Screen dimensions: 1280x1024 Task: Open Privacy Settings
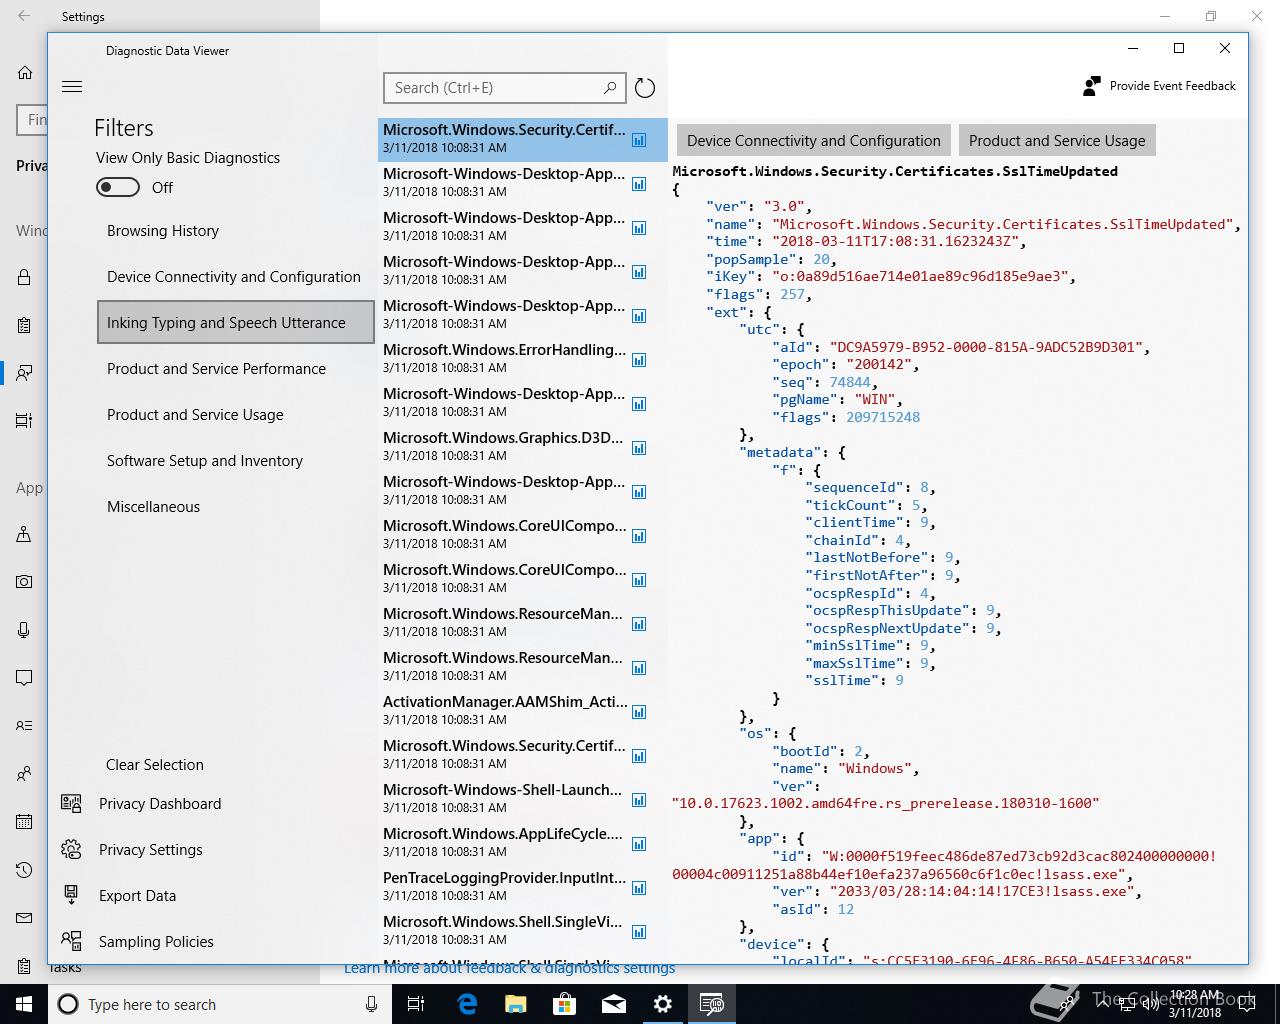coord(151,850)
